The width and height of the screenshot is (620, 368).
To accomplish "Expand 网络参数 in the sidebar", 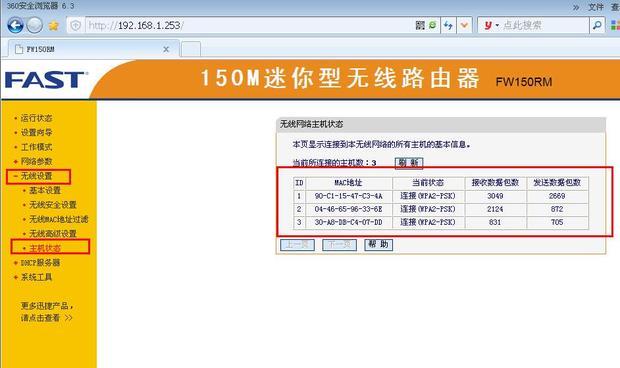I will click(36, 161).
